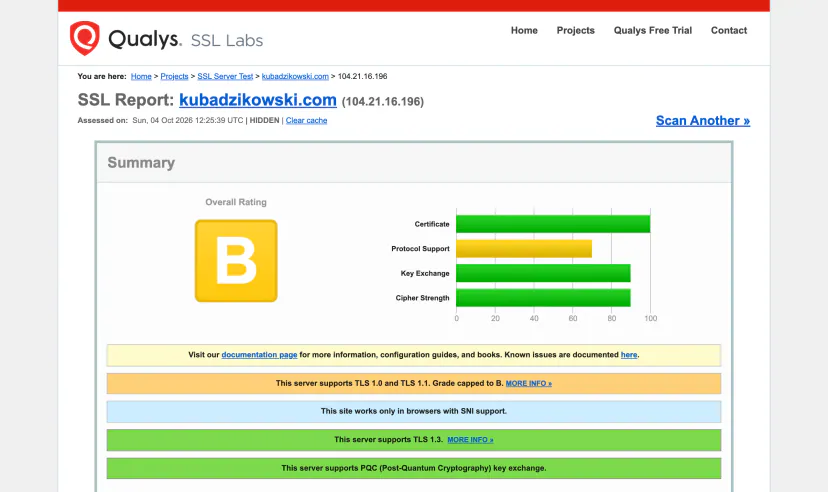Follow the Home breadcrumb link

pos(141,77)
